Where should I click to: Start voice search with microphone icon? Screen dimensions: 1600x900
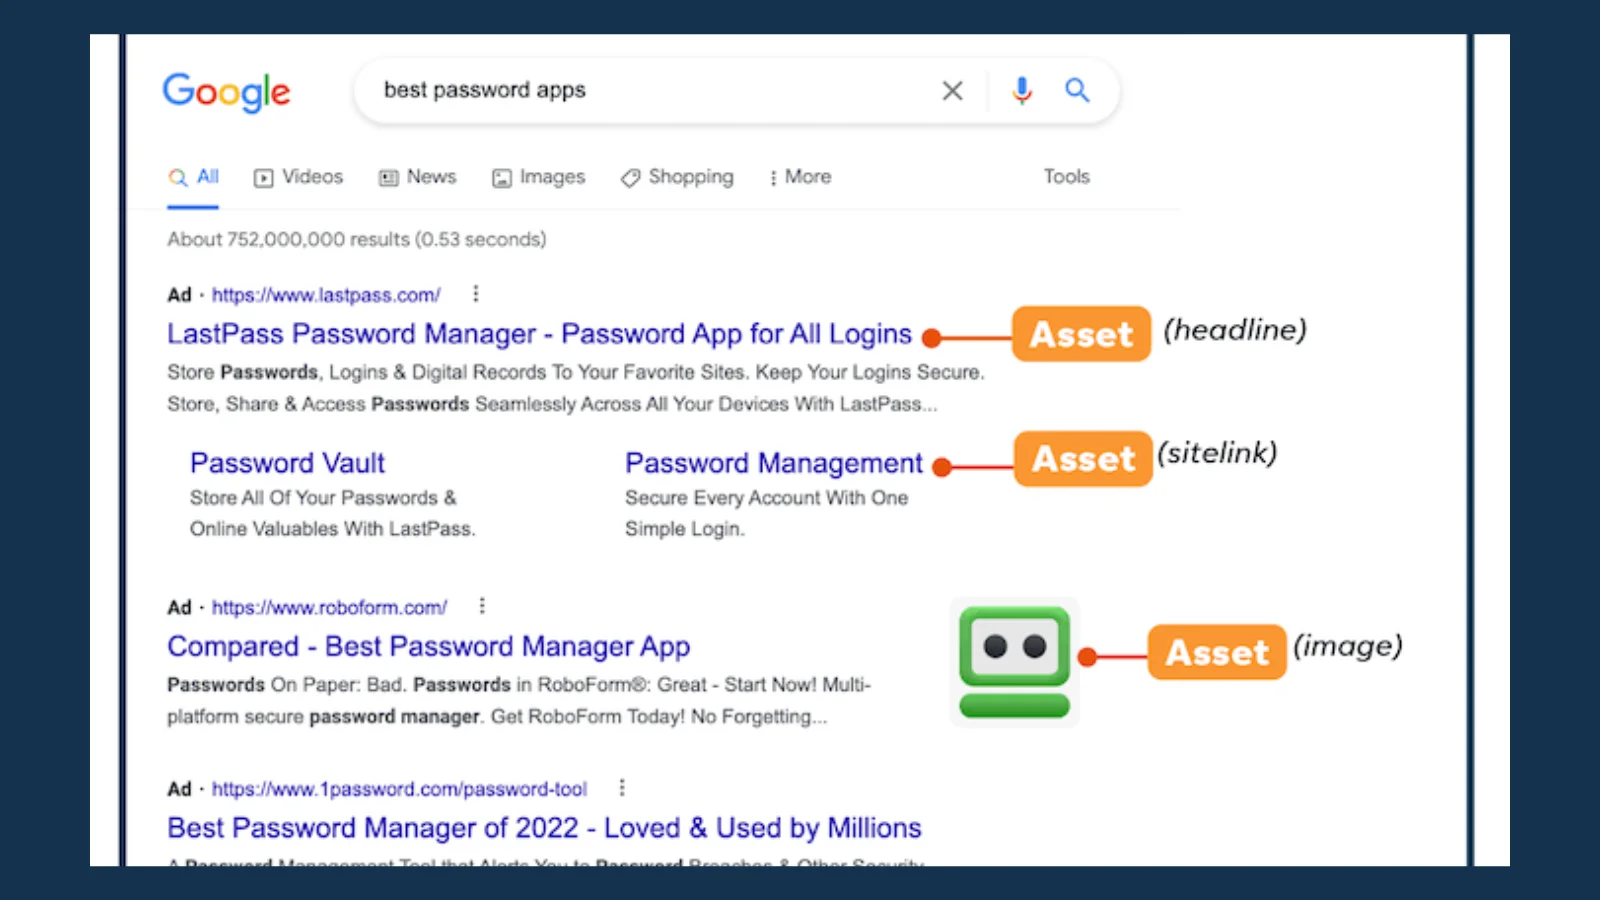(1021, 91)
